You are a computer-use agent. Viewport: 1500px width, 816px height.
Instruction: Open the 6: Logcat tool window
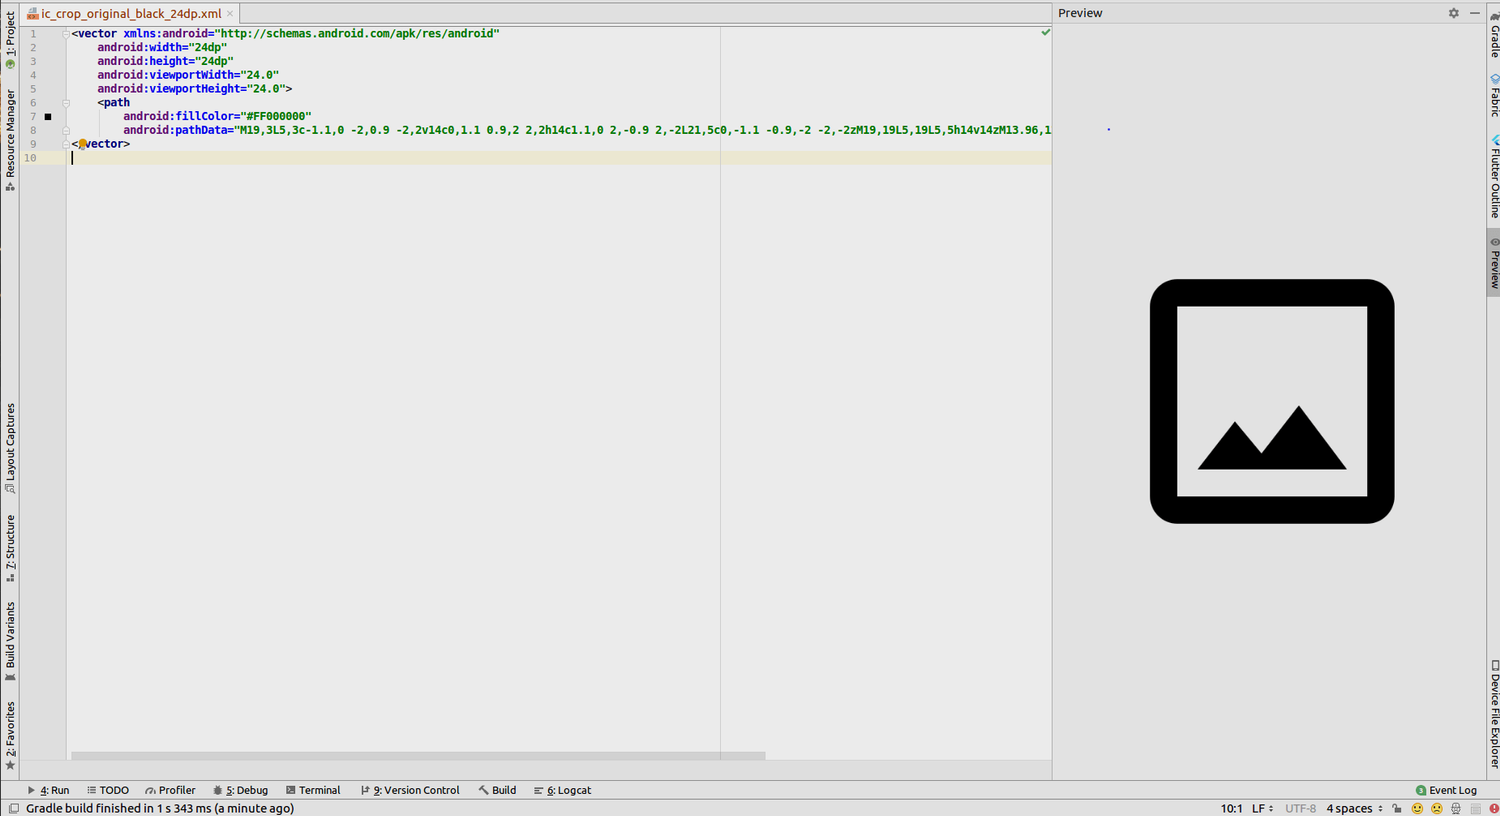click(562, 790)
